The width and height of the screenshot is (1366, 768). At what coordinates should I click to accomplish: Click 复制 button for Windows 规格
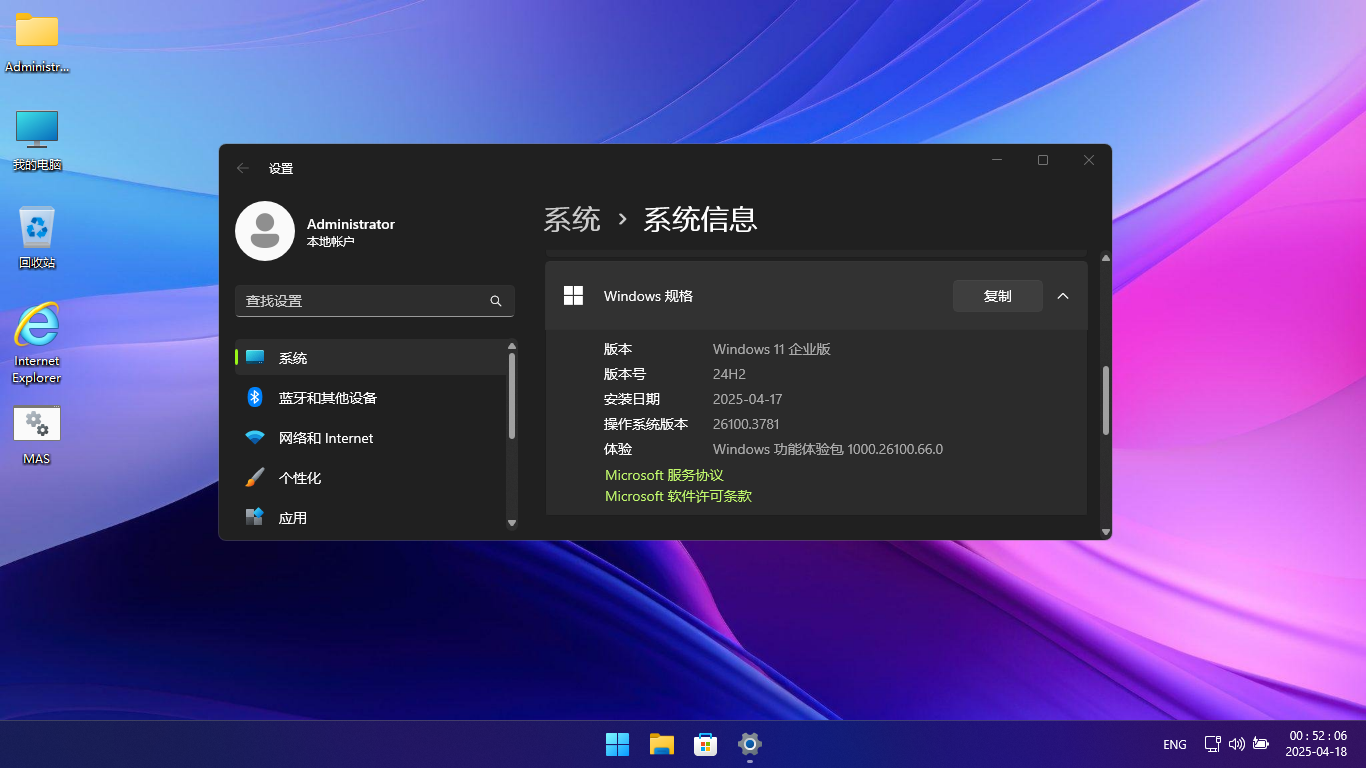[x=998, y=296]
